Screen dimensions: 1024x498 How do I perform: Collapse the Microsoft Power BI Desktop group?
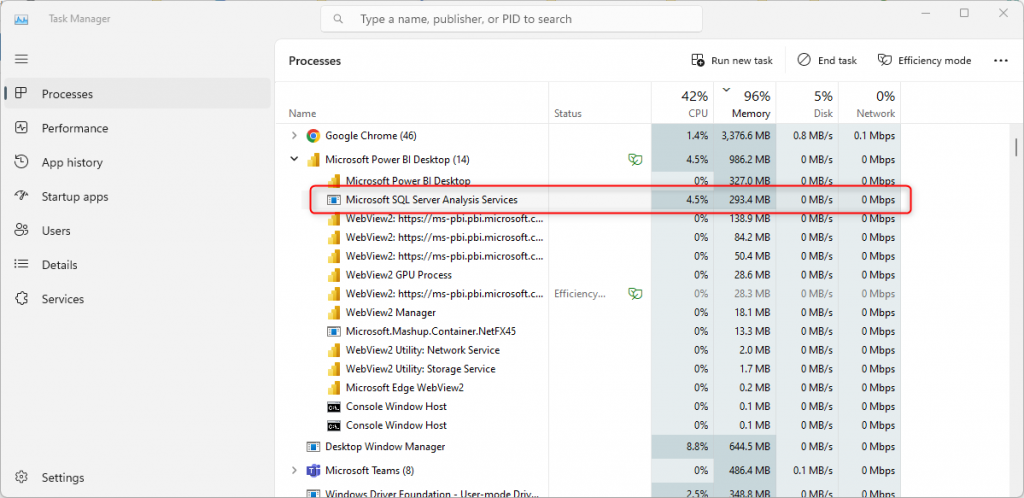coord(293,160)
